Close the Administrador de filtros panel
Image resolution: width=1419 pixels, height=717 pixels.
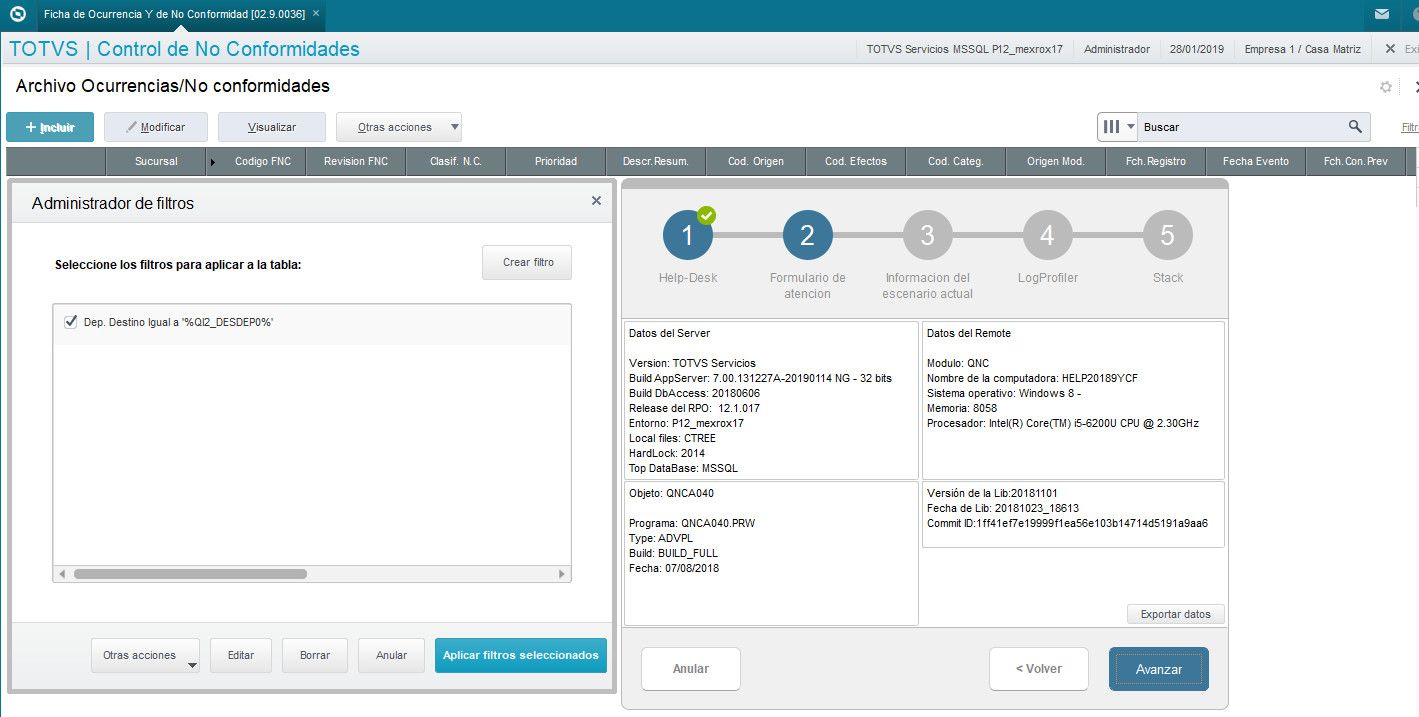[x=597, y=201]
